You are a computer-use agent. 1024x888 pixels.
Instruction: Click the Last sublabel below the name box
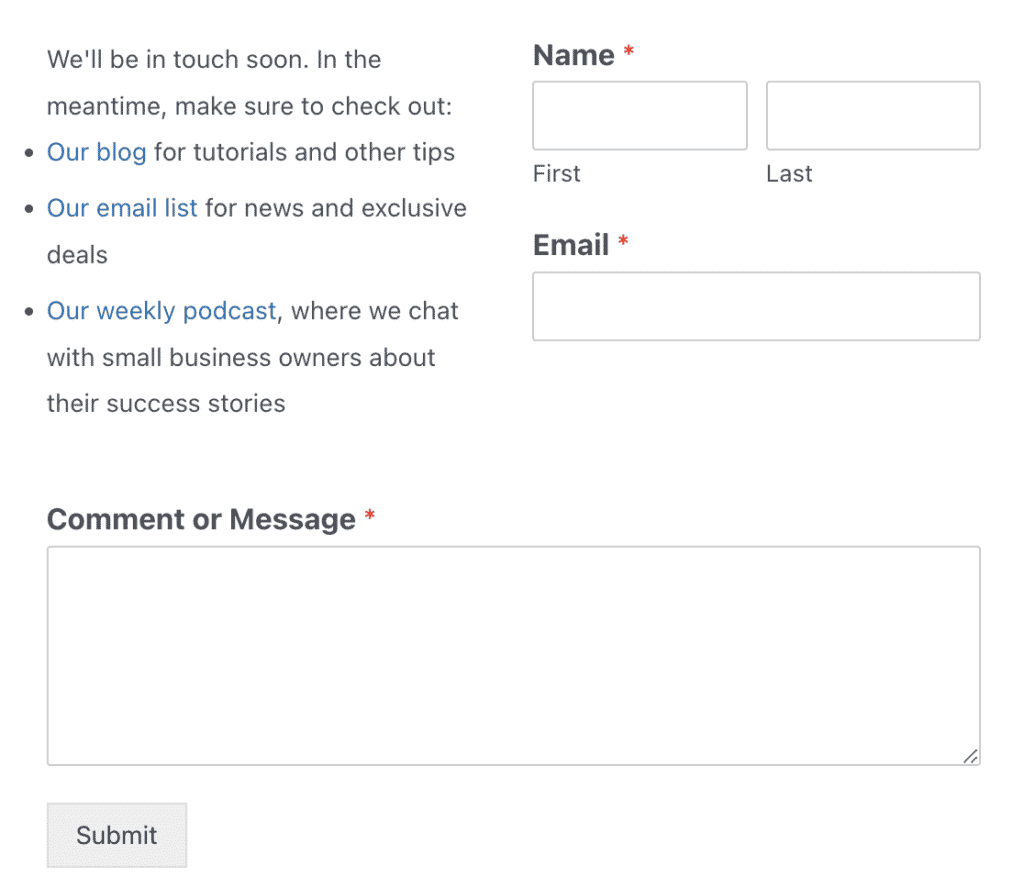(x=789, y=173)
